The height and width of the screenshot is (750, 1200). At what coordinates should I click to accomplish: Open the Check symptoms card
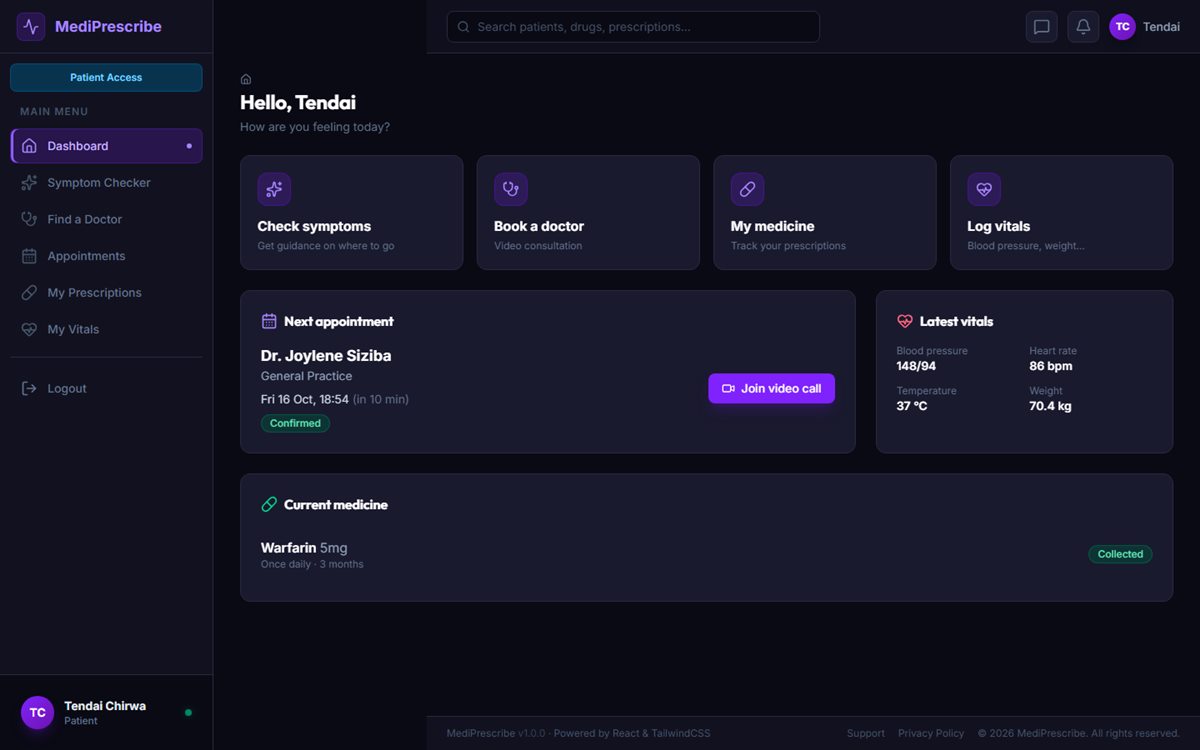(351, 212)
